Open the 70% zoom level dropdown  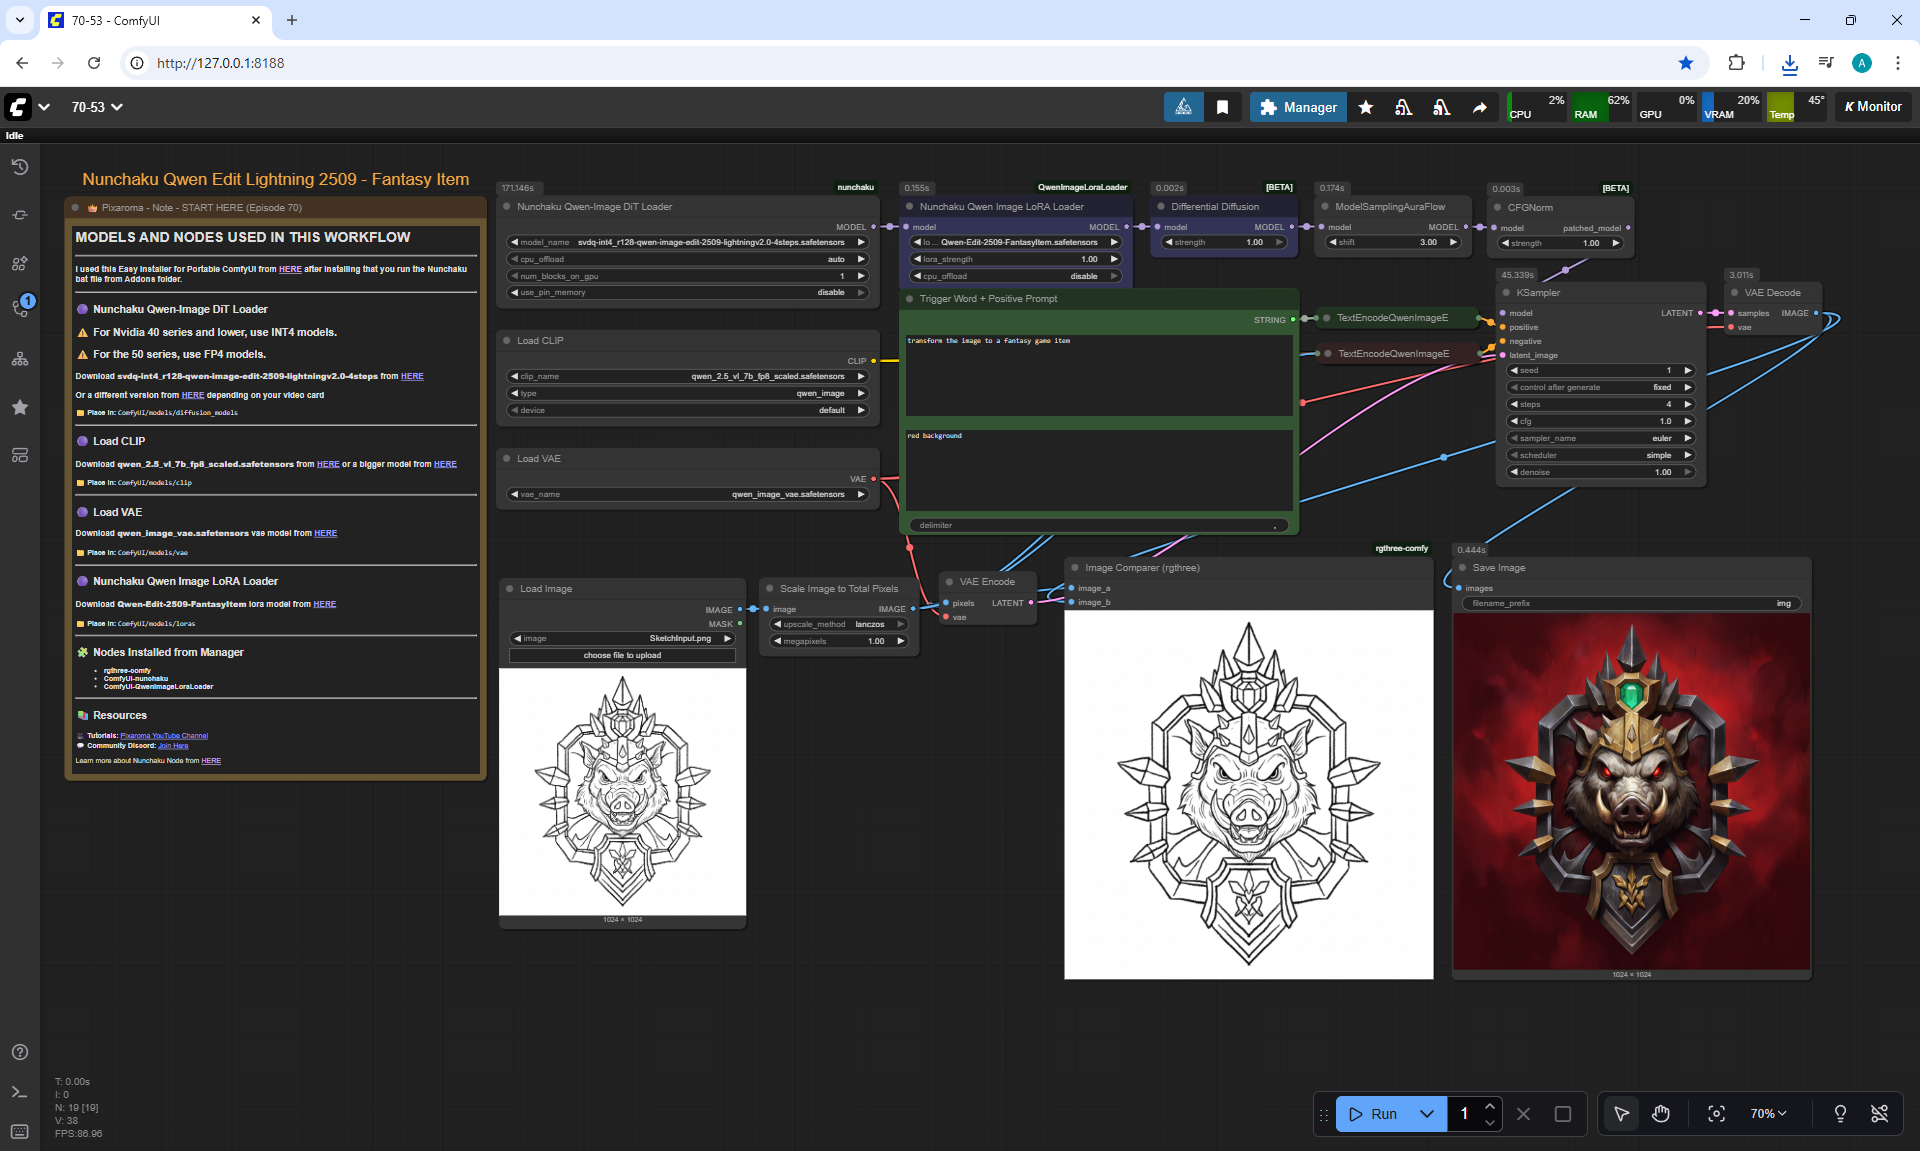click(x=1768, y=1114)
